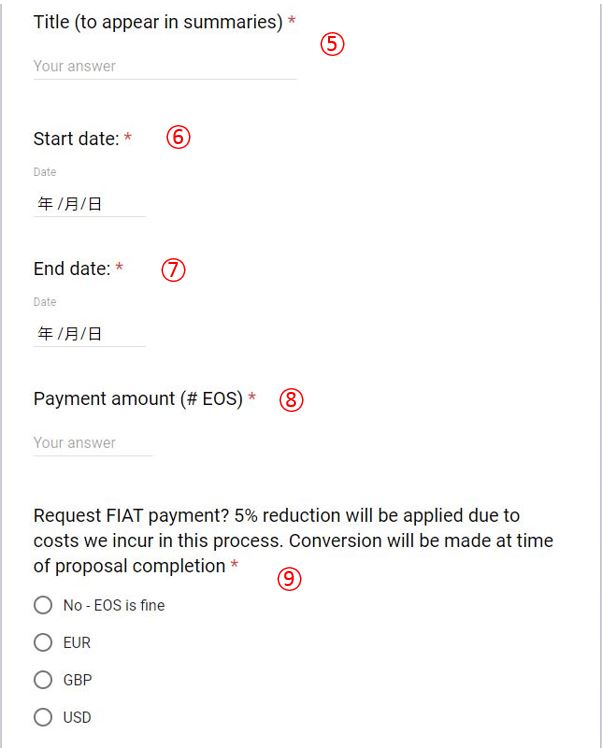Focus the Payment amount answer field
The width and height of the screenshot is (603, 752).
pyautogui.click(x=93, y=443)
